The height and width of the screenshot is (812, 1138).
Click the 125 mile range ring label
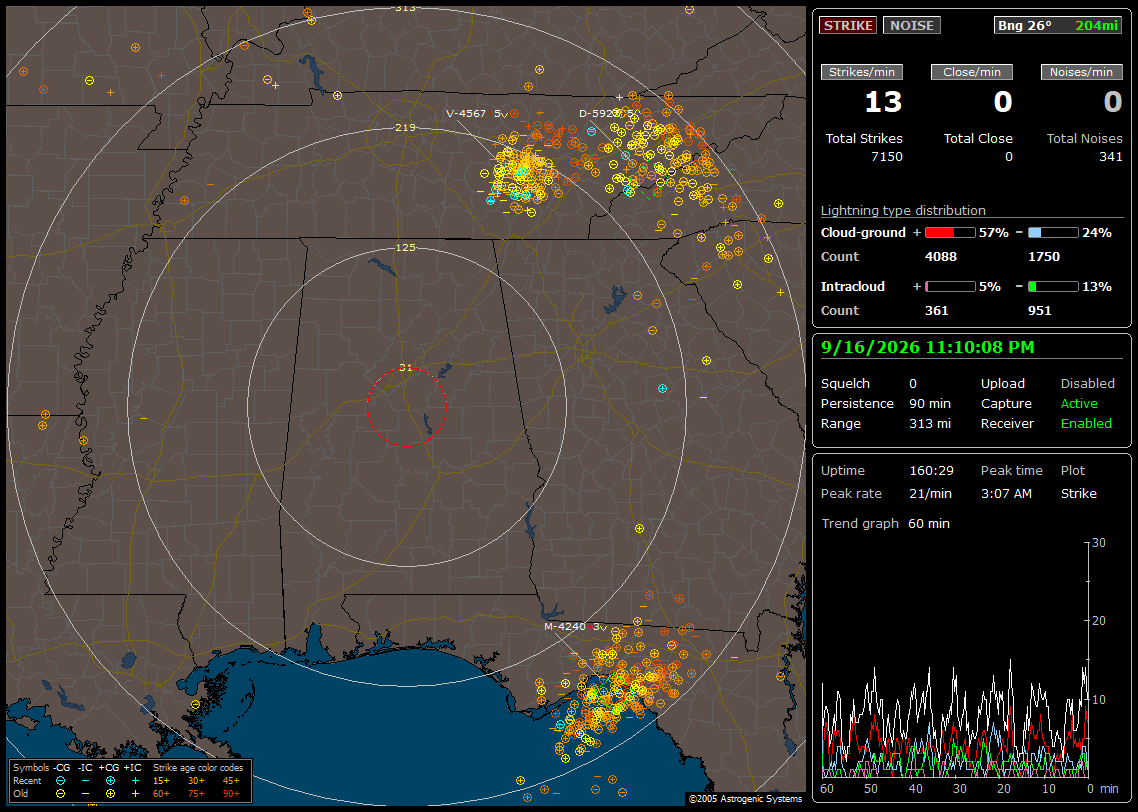pos(405,247)
